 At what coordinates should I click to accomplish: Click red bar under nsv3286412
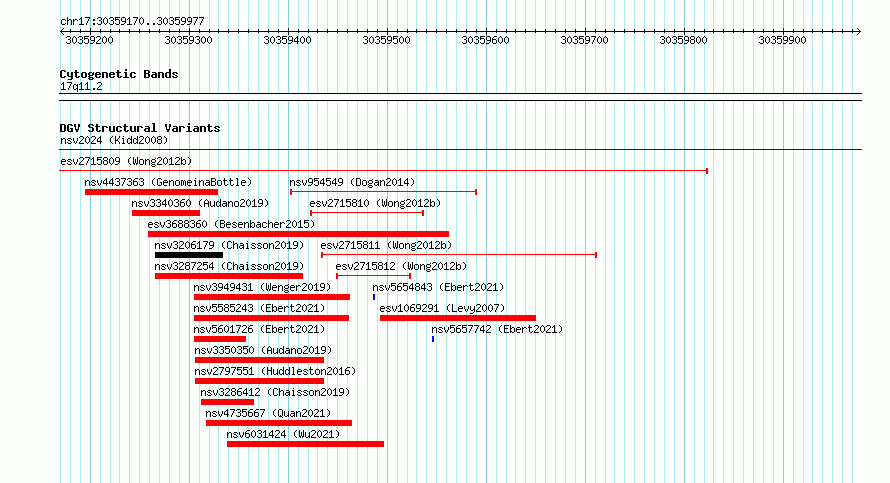coord(227,402)
